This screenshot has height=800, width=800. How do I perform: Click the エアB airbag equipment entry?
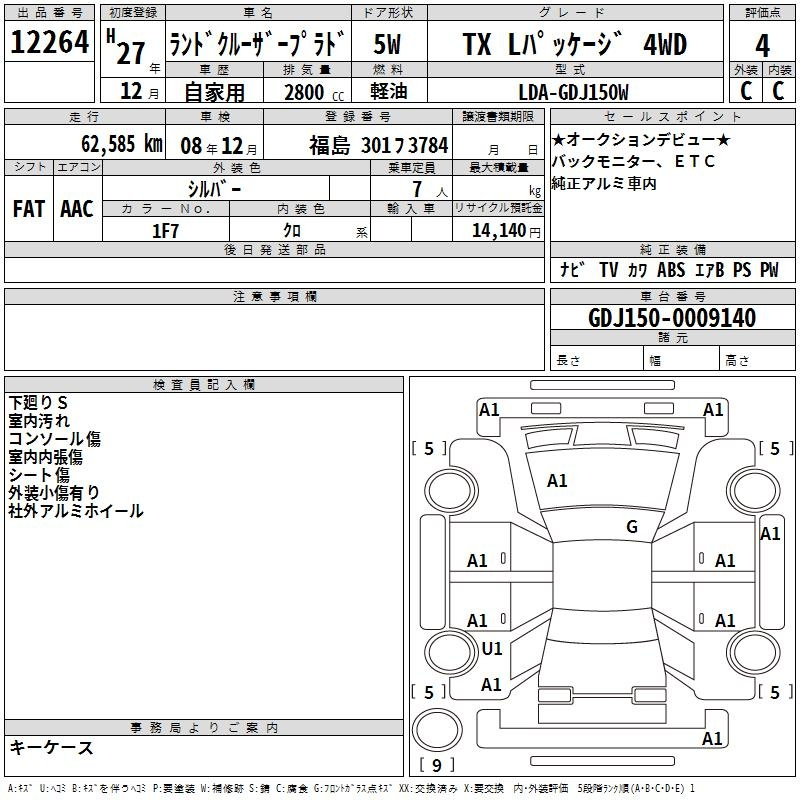pos(710,270)
